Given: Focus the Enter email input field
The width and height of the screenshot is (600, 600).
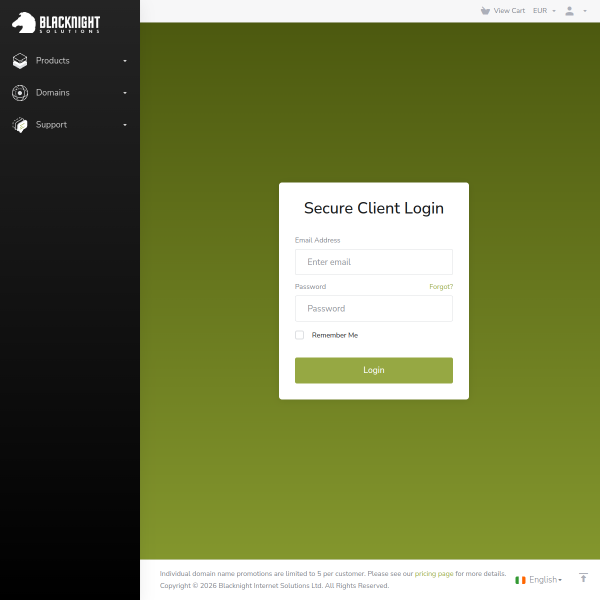Looking at the screenshot, I should (x=374, y=262).
